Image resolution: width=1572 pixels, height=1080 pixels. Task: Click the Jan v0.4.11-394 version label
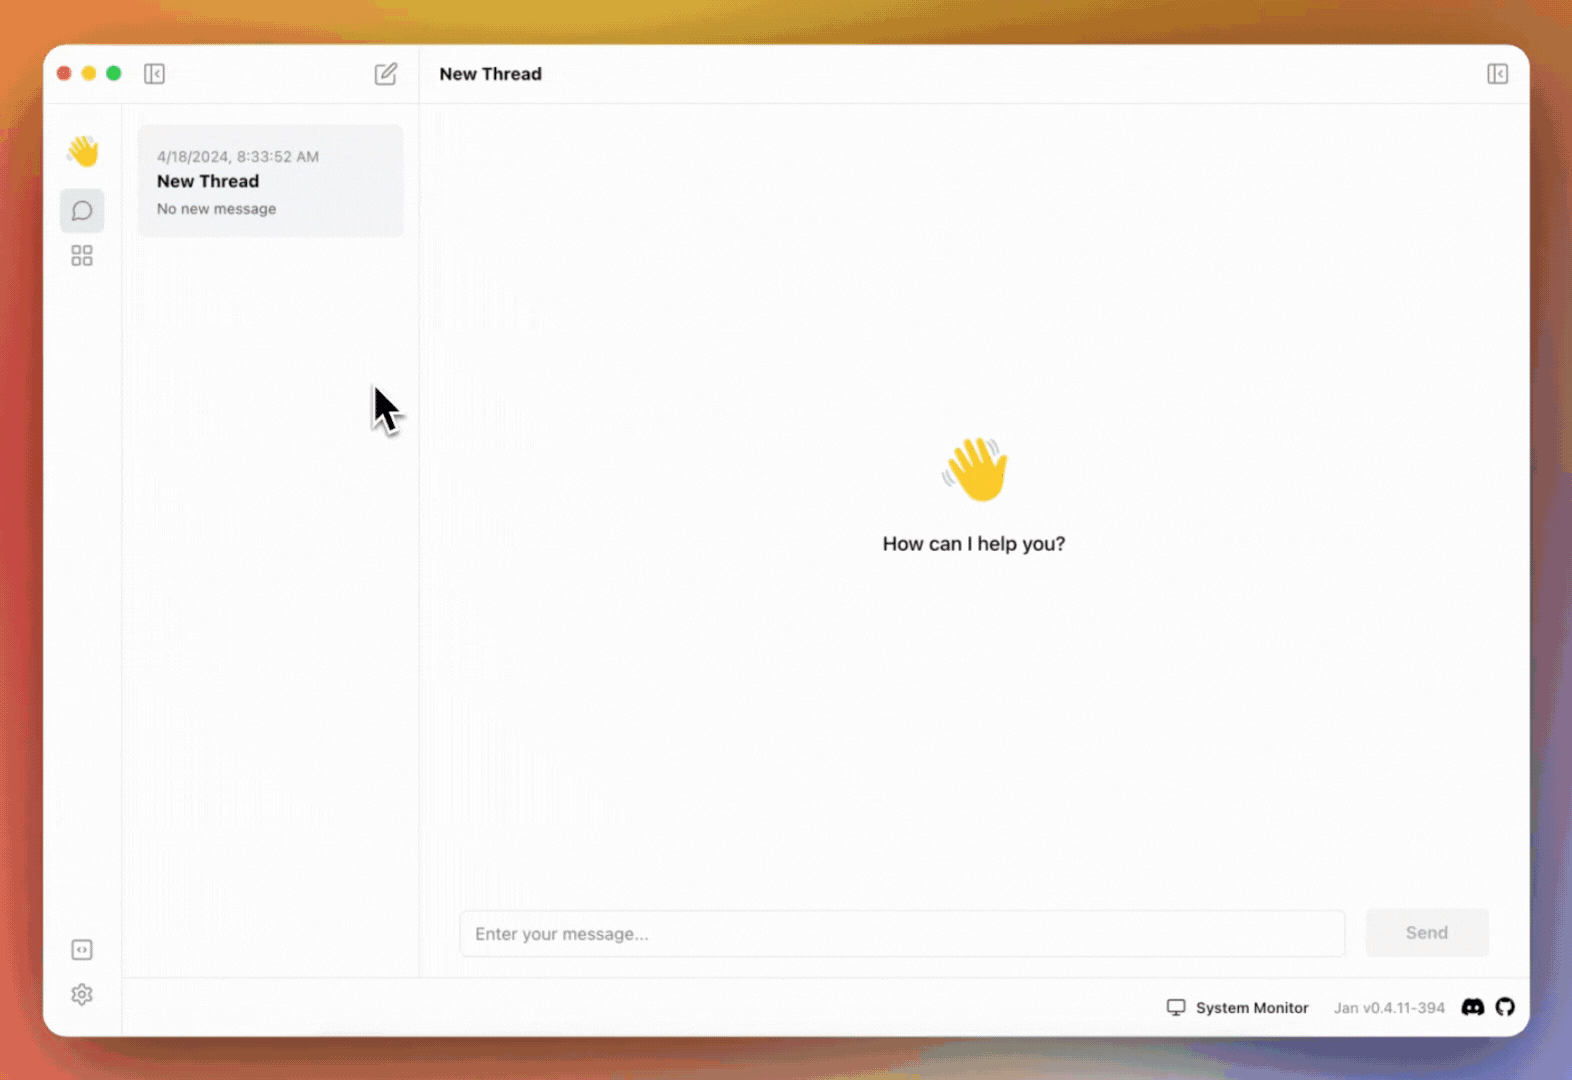coord(1388,1007)
